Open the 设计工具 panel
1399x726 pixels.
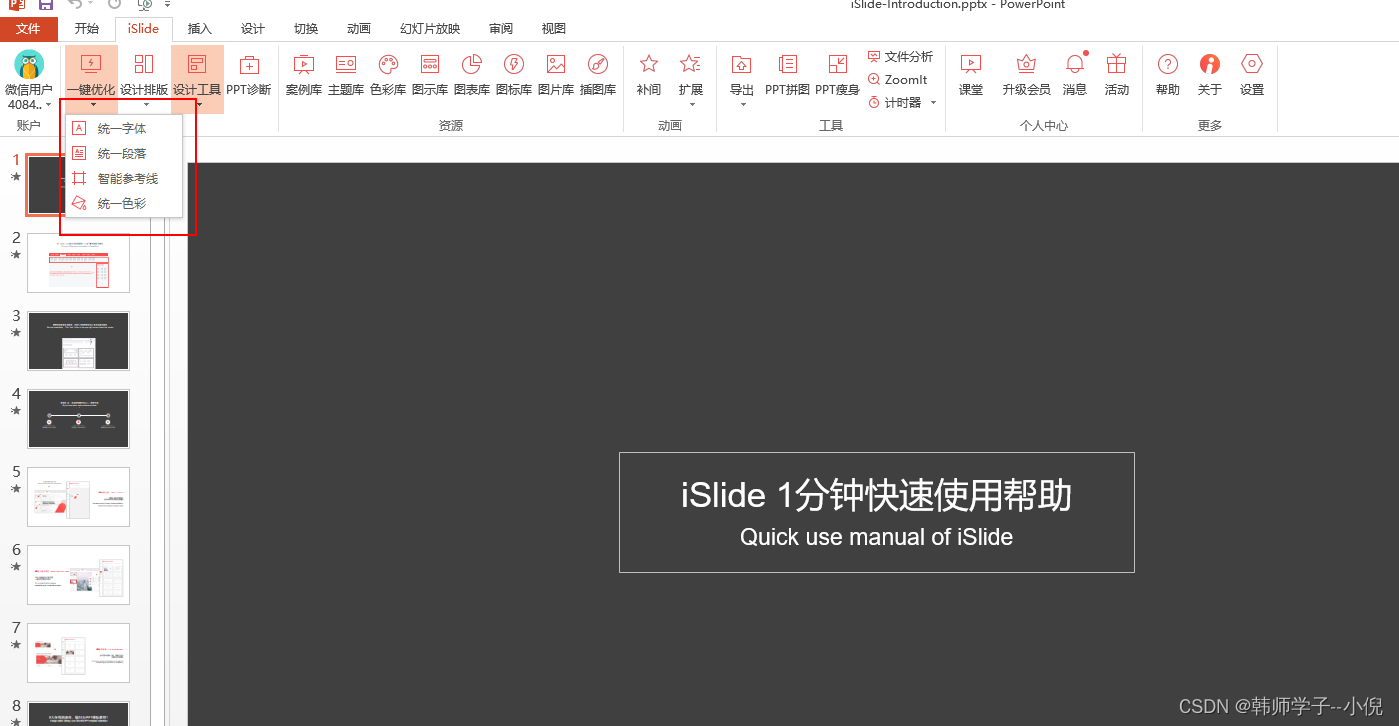pos(197,75)
